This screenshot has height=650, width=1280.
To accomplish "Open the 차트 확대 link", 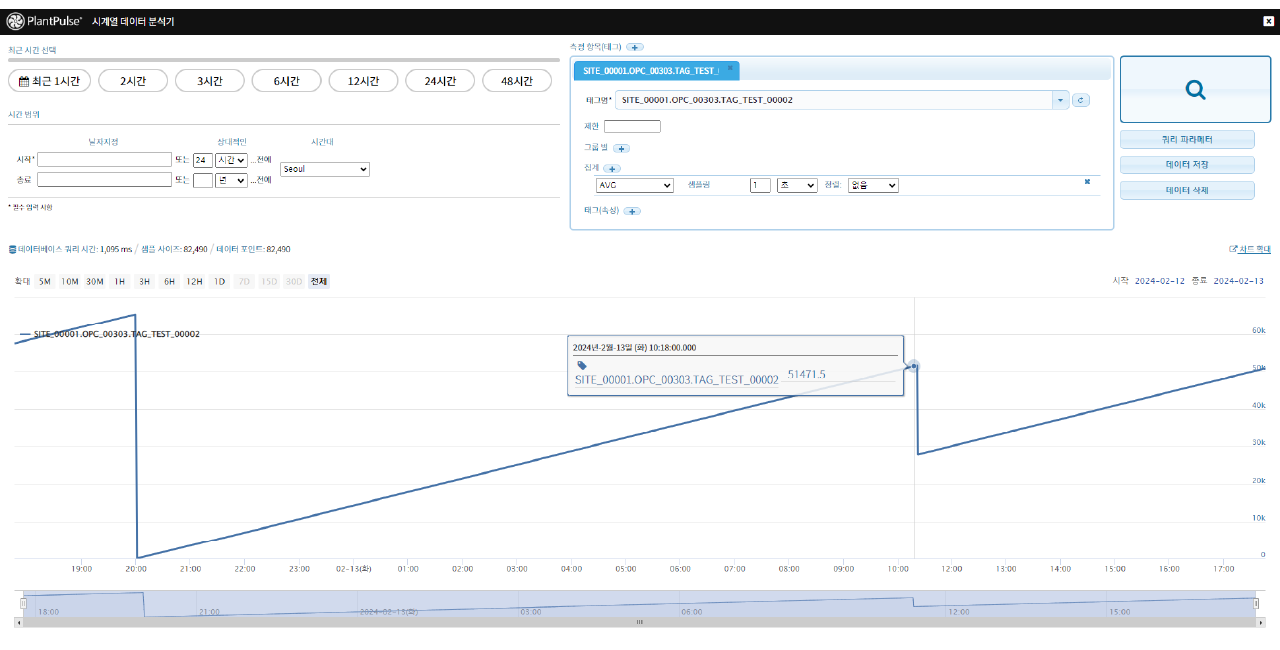I will [1250, 249].
